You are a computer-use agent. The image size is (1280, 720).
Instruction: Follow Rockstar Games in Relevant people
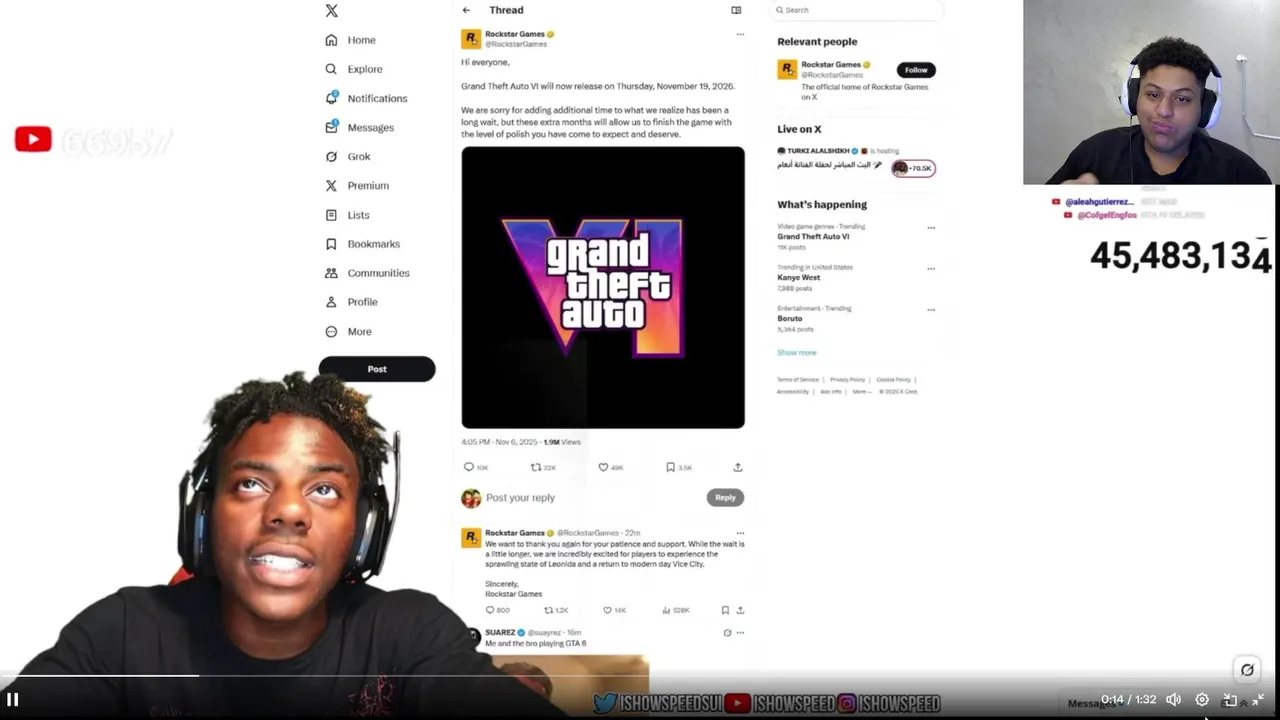[x=916, y=70]
